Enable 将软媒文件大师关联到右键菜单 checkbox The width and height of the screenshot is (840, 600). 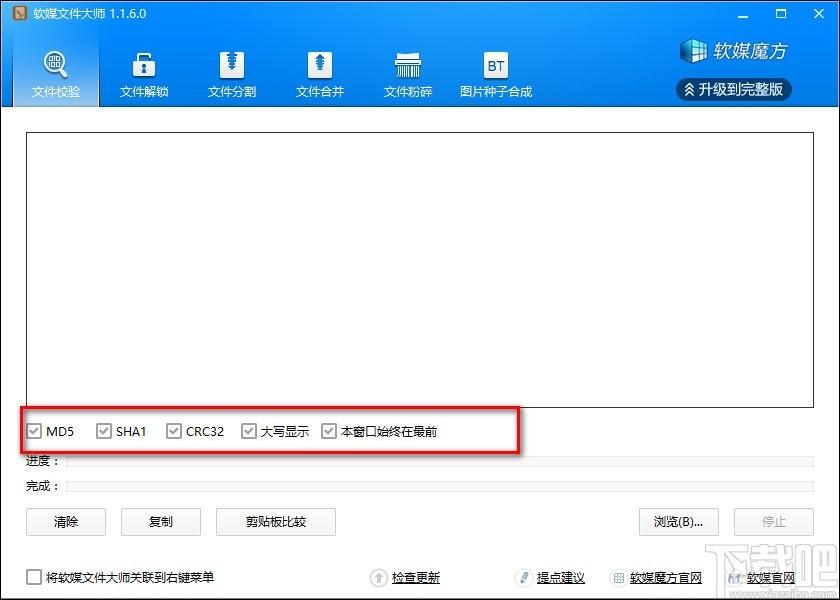click(35, 577)
